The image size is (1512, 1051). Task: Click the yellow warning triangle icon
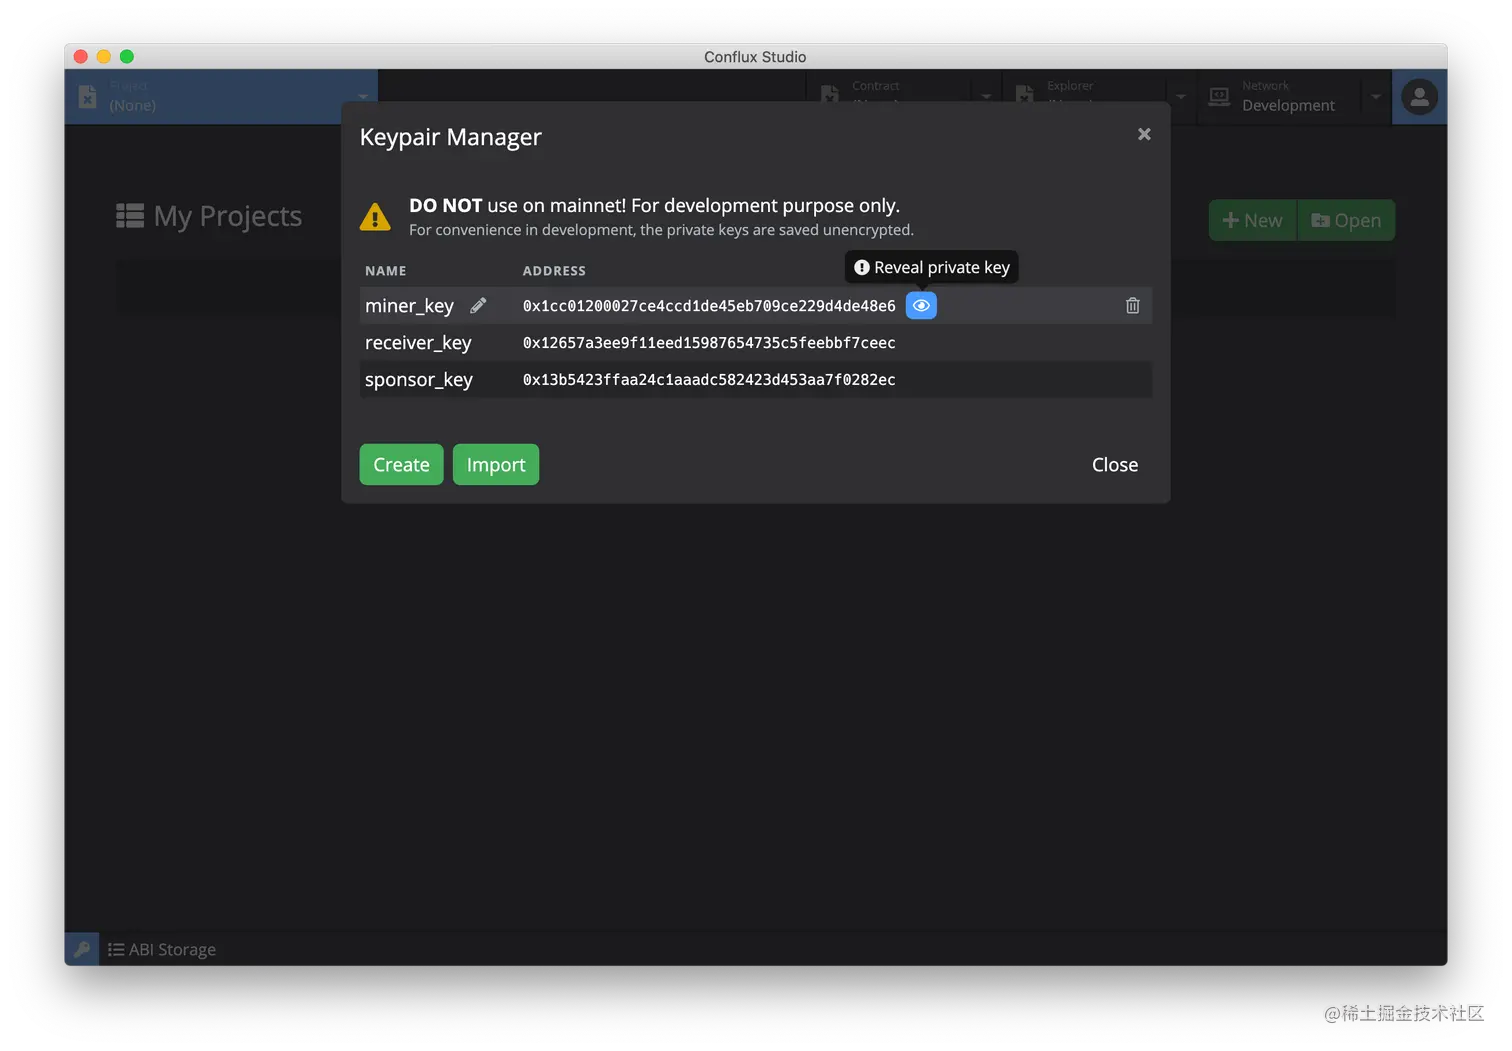click(375, 216)
